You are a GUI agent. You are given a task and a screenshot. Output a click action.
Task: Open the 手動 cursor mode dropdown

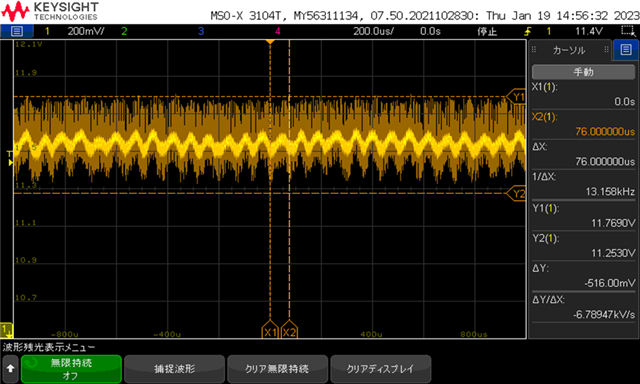click(x=583, y=72)
